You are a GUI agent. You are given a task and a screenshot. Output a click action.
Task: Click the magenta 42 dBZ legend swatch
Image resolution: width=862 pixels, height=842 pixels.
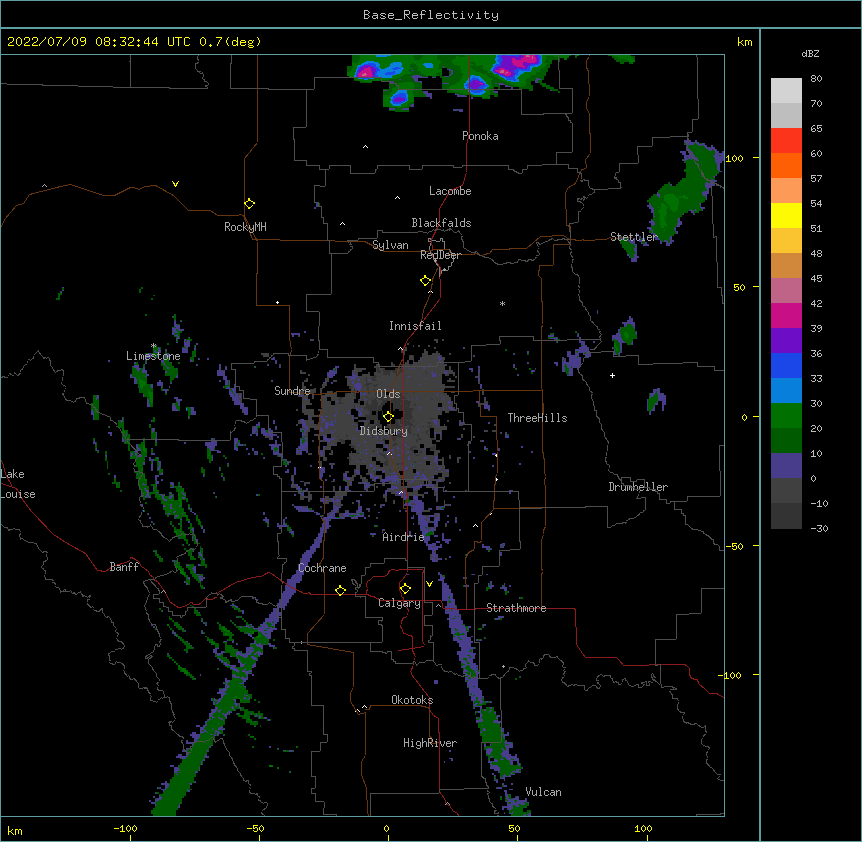point(786,315)
